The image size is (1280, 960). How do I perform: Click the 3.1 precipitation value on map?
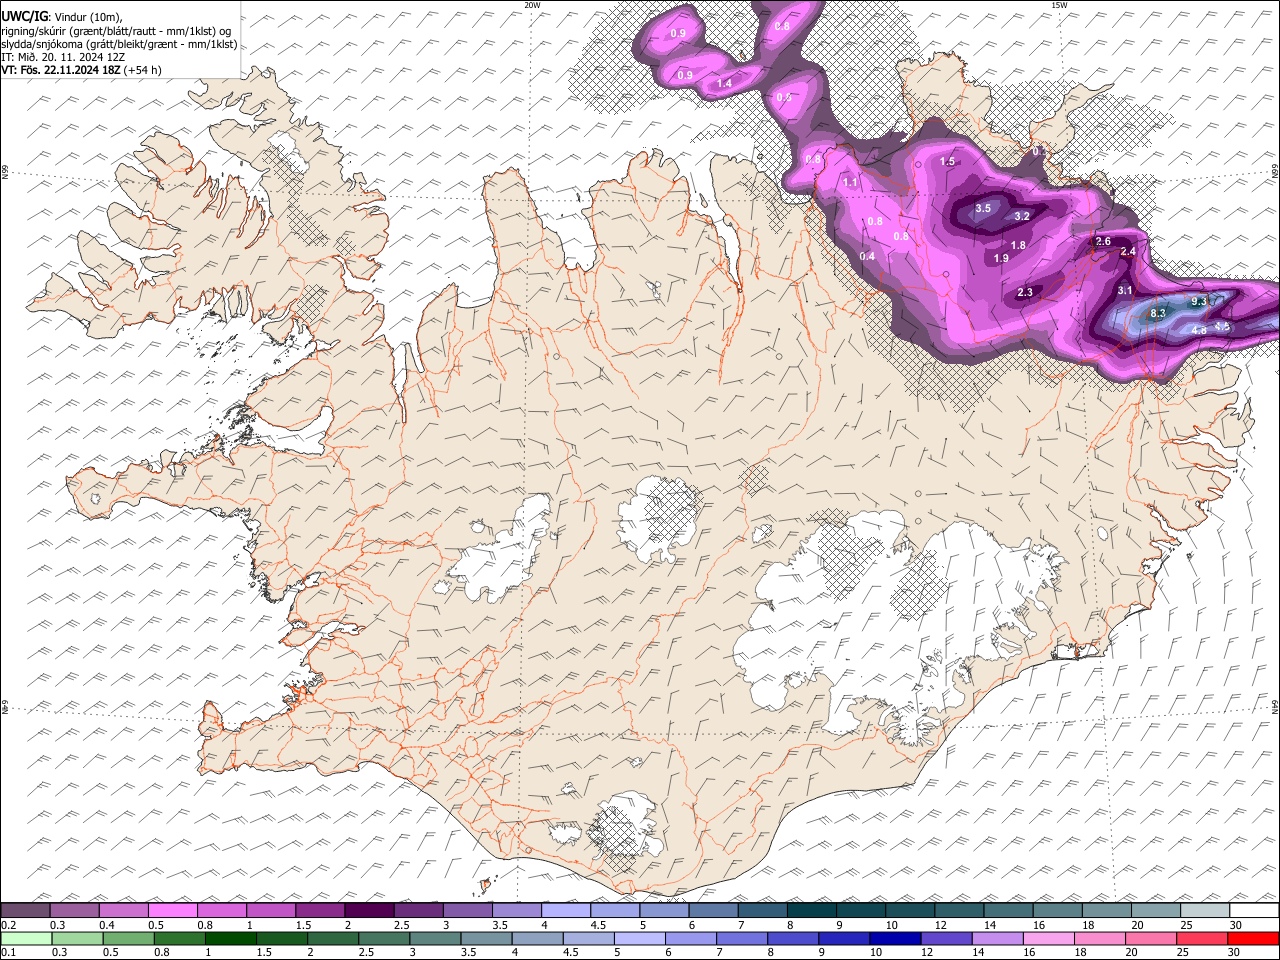tap(1125, 290)
